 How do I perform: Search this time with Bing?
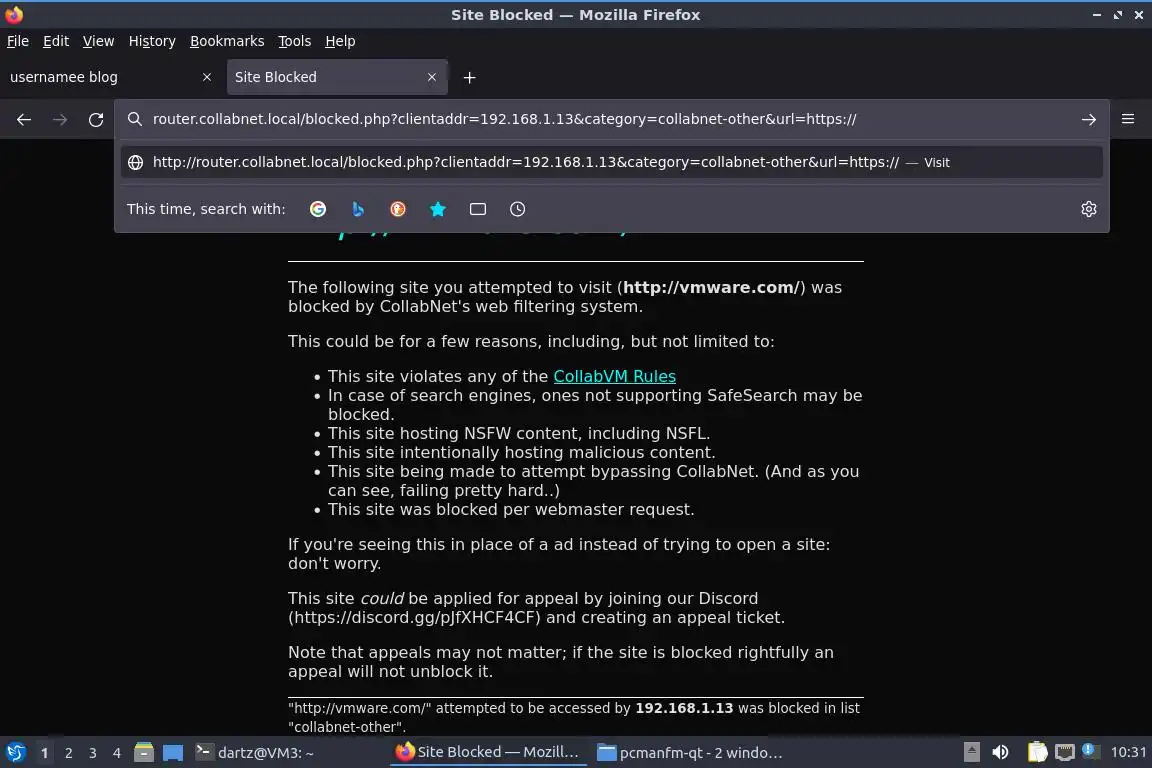(358, 209)
